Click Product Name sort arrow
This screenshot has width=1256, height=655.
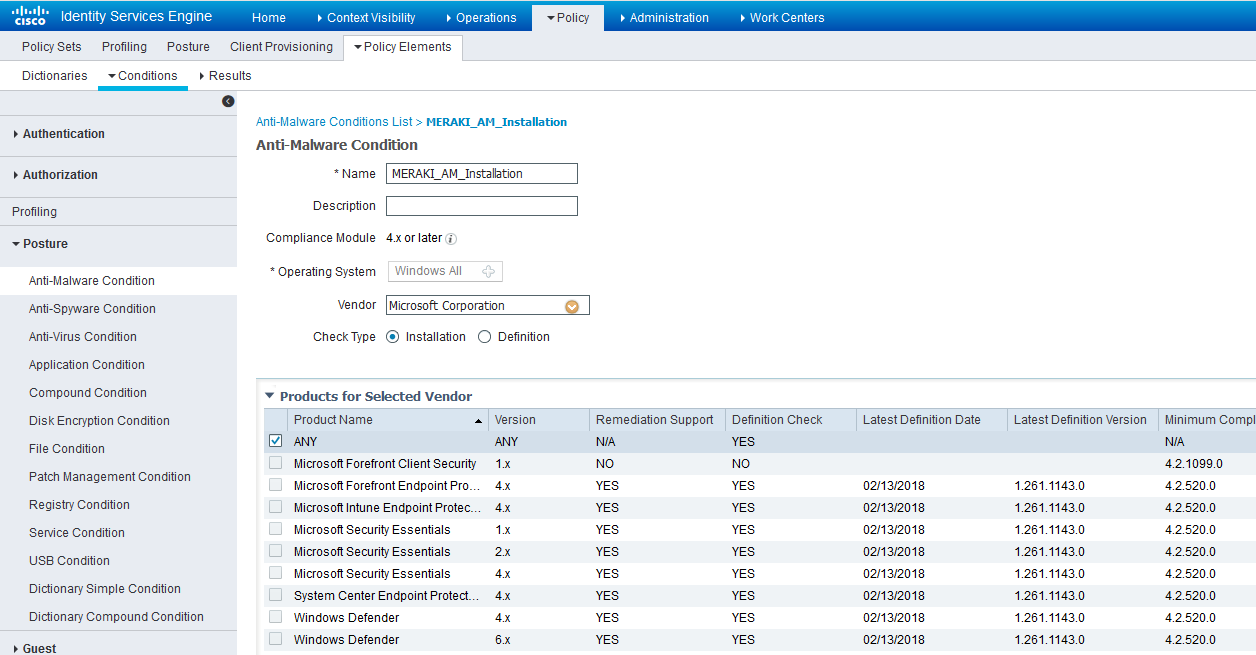click(478, 421)
